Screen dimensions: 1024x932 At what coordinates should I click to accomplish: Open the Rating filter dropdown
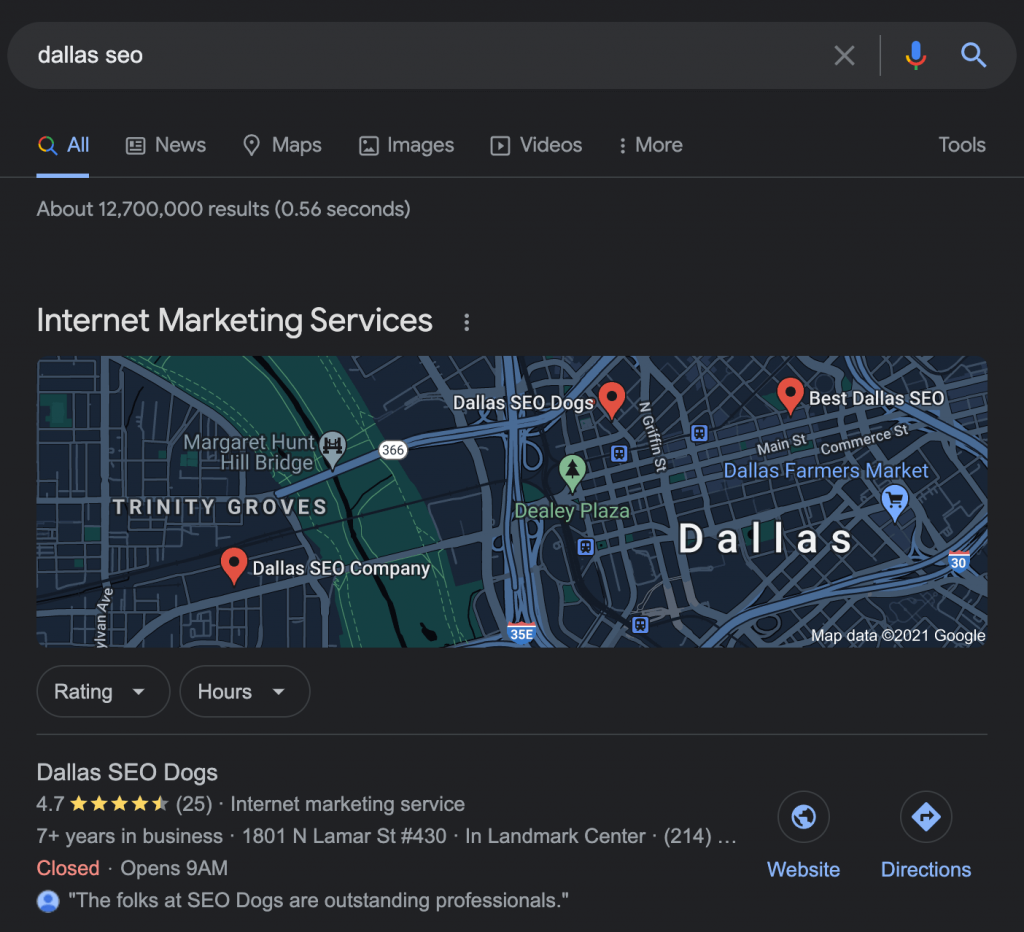[103, 691]
